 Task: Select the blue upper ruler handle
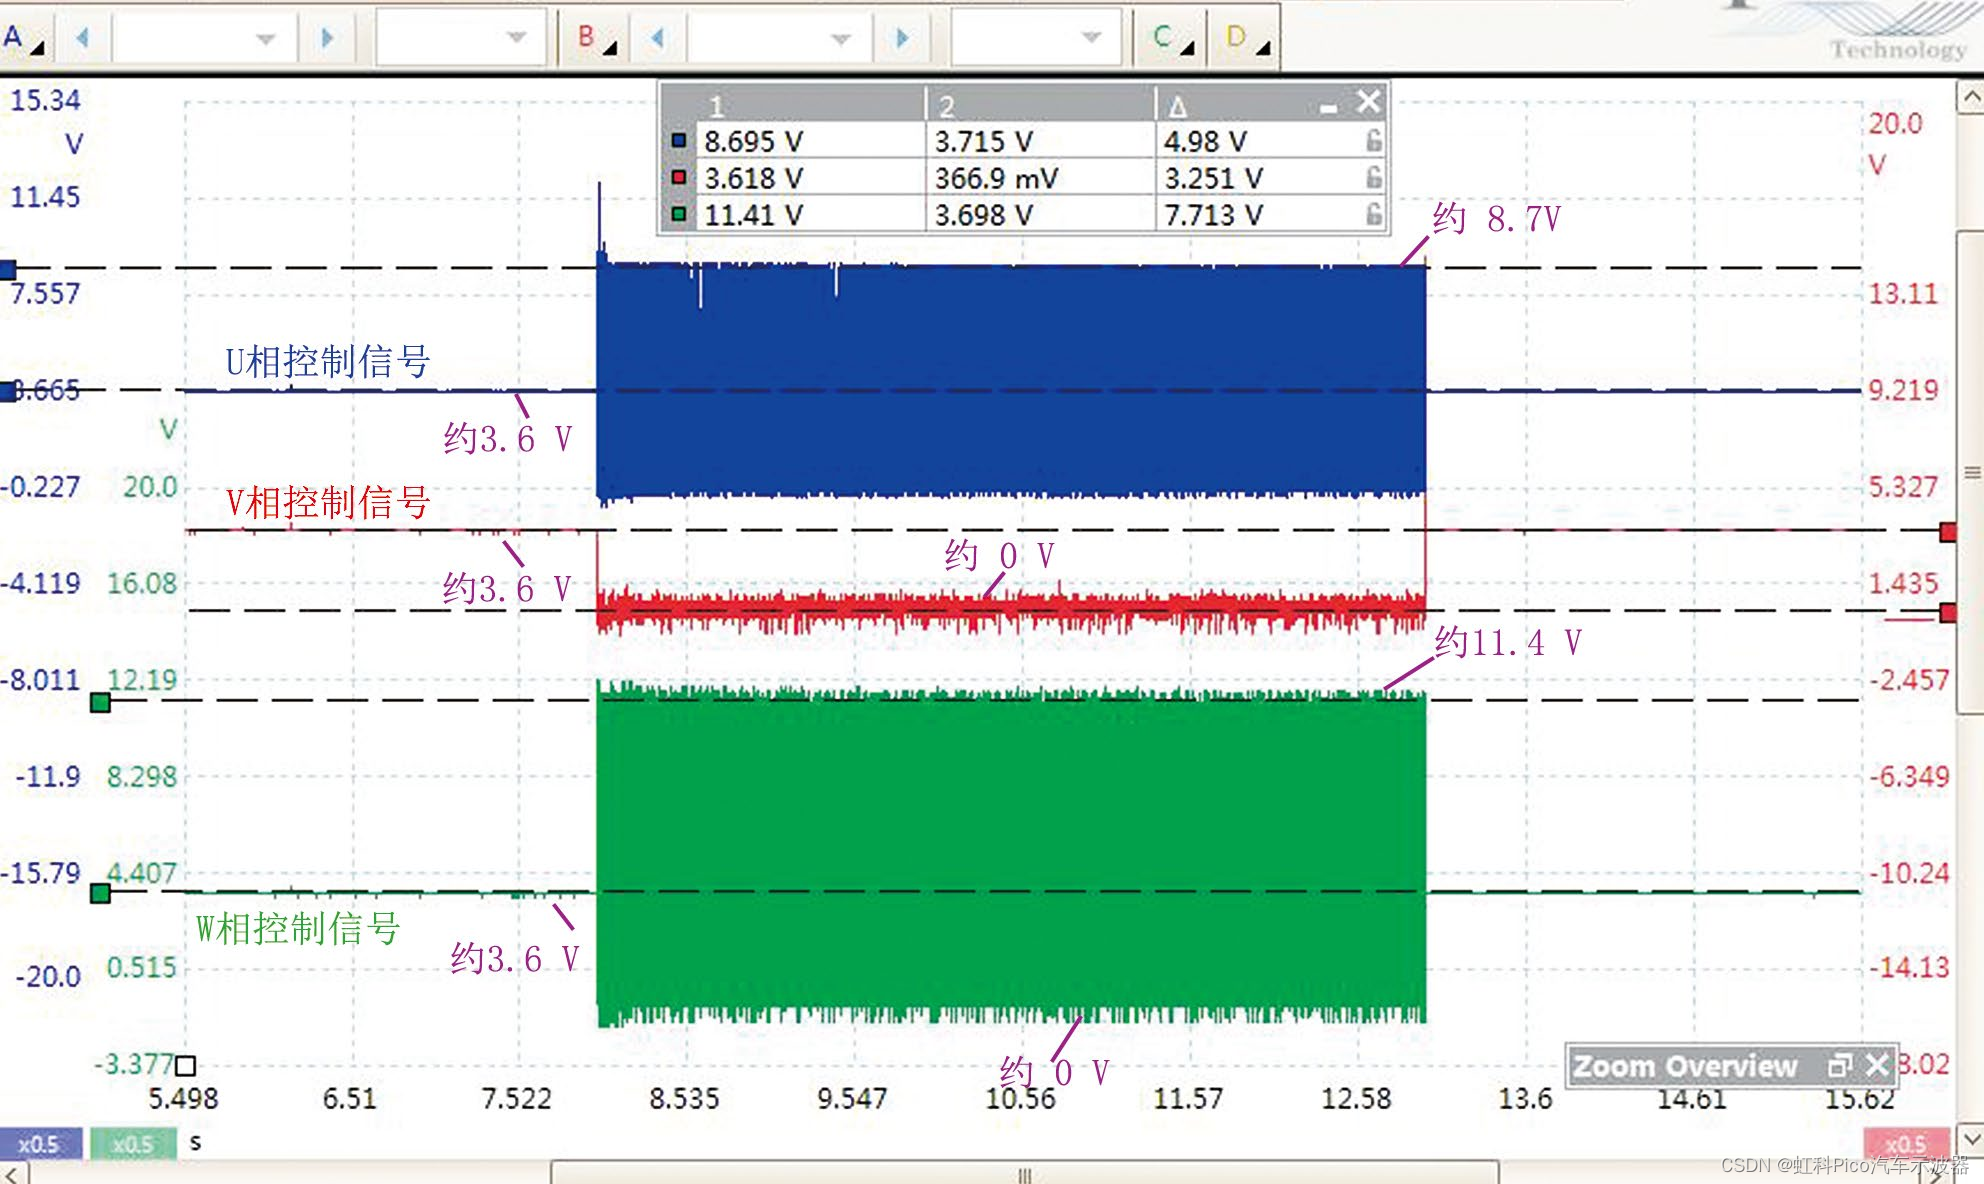pyautogui.click(x=8, y=269)
